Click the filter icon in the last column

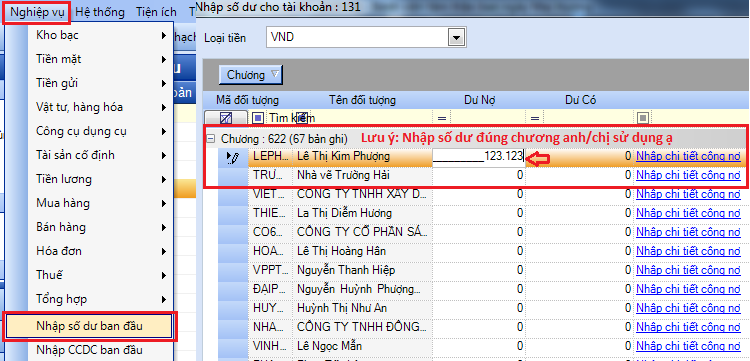click(x=642, y=118)
